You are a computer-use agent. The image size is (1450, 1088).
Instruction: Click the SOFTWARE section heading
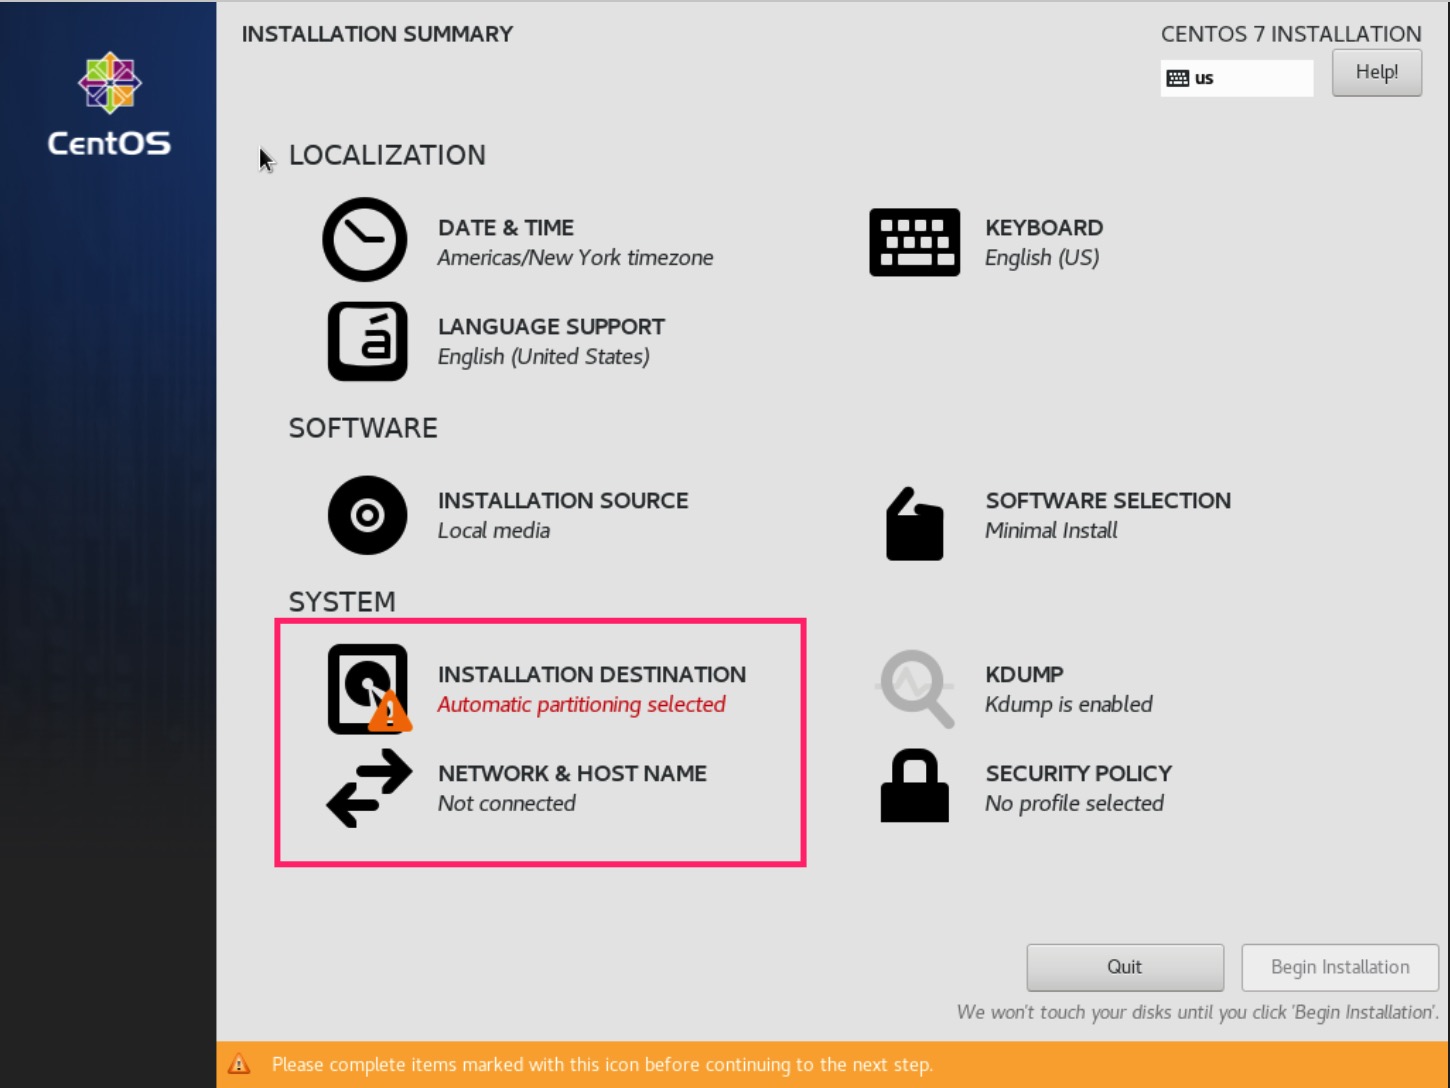click(x=363, y=428)
